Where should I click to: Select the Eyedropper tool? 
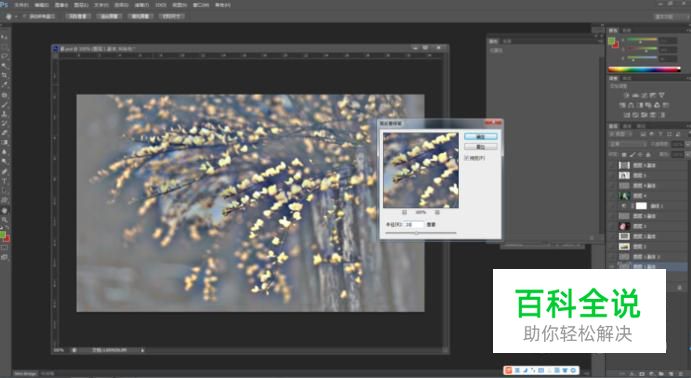[x=4, y=85]
